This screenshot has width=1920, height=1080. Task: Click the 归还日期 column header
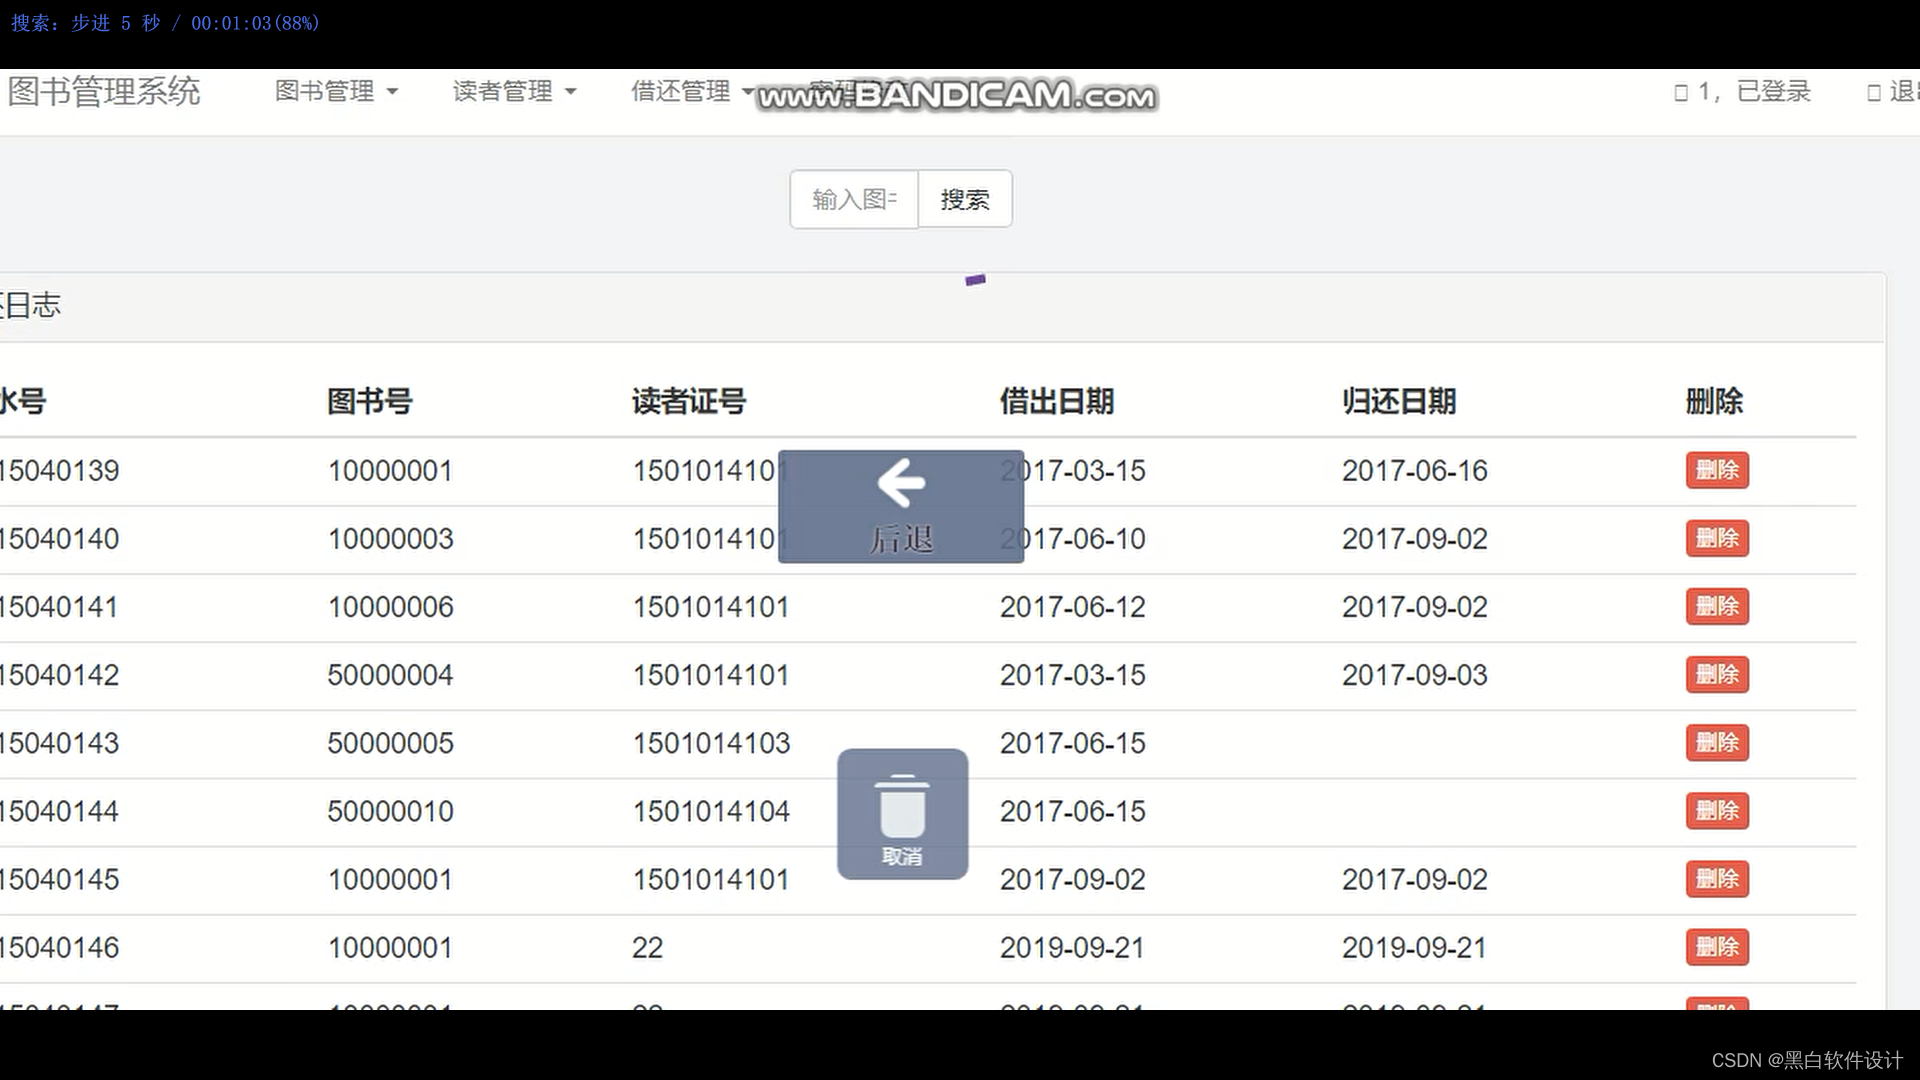click(1399, 401)
